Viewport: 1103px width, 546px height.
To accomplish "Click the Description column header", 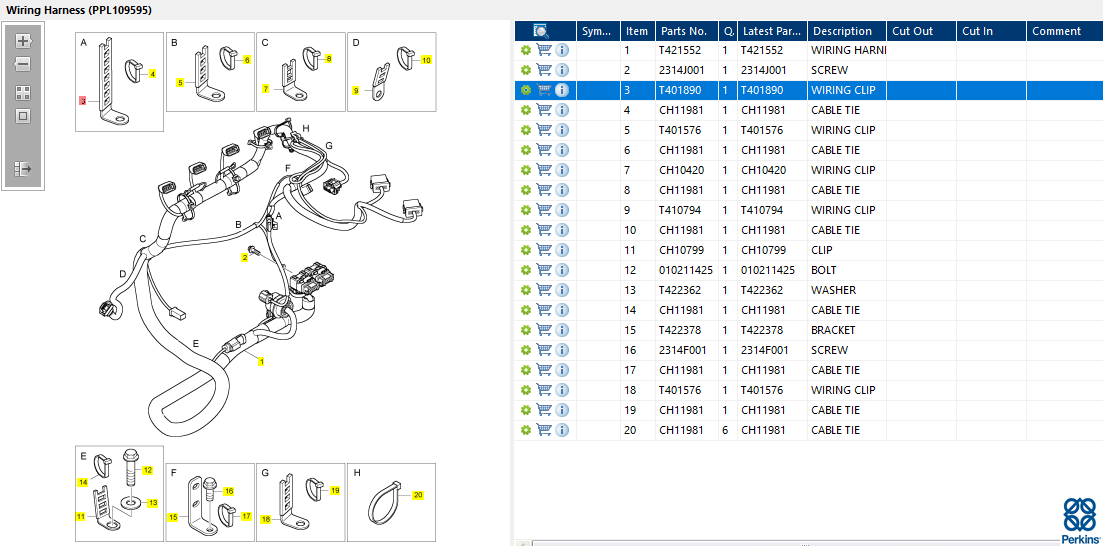I will tap(842, 31).
